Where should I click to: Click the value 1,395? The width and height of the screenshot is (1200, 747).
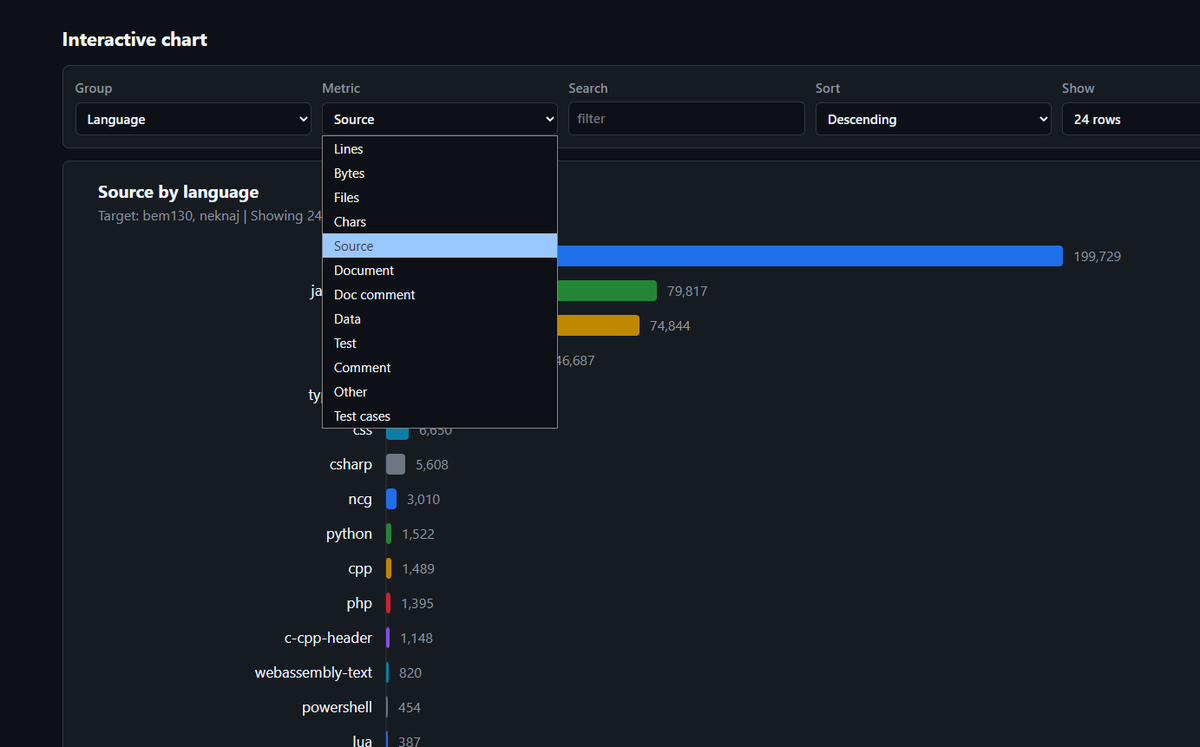417,604
